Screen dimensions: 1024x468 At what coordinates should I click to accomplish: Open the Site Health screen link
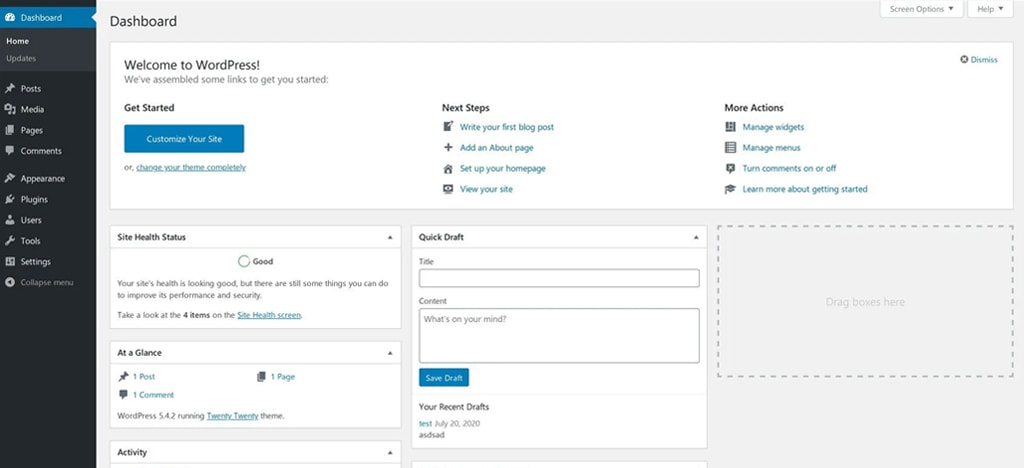pyautogui.click(x=269, y=315)
